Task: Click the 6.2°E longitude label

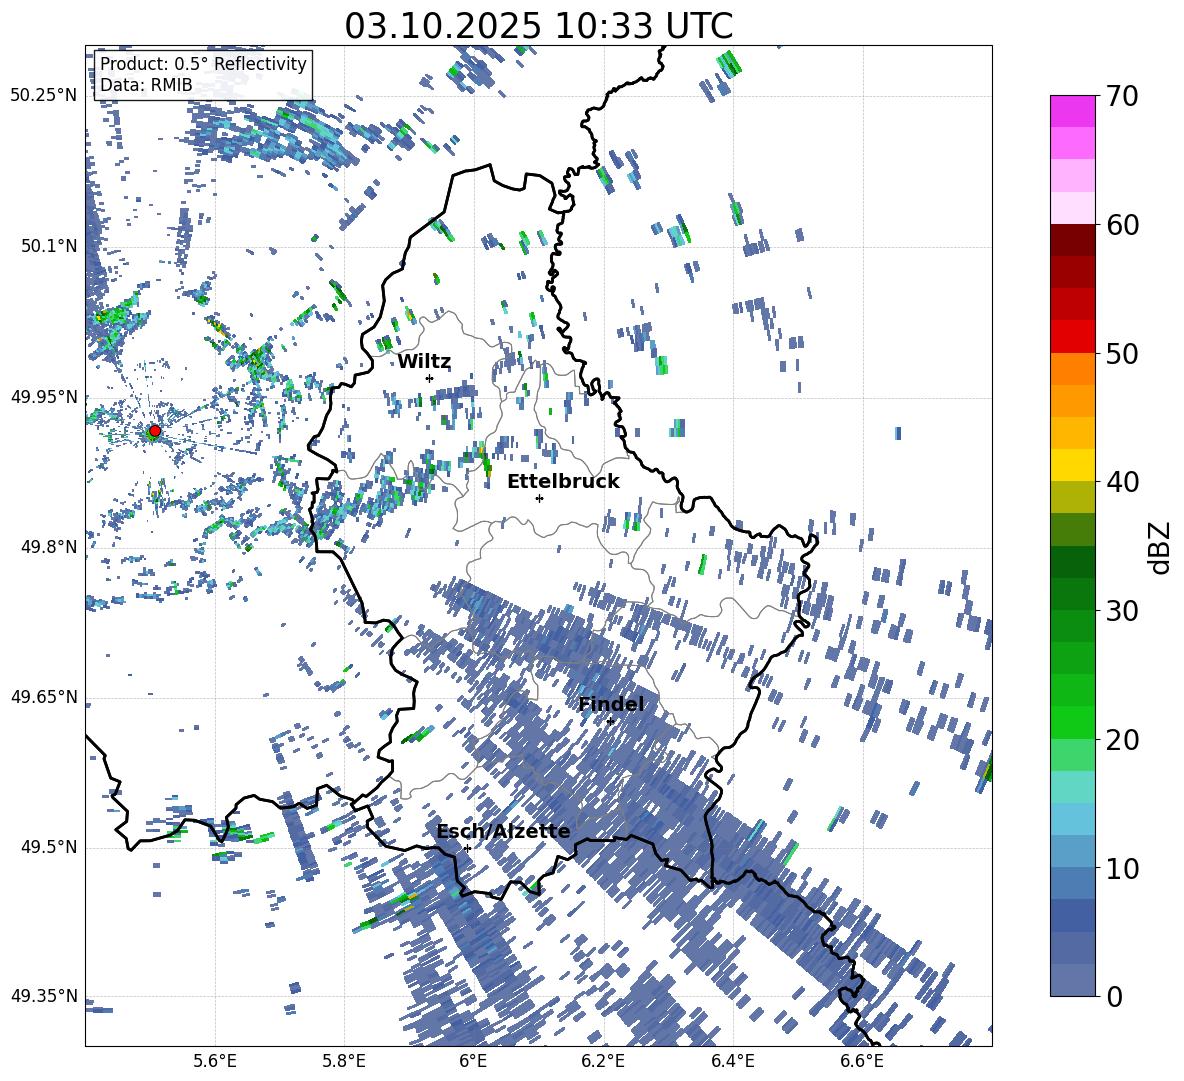Action: [603, 1061]
